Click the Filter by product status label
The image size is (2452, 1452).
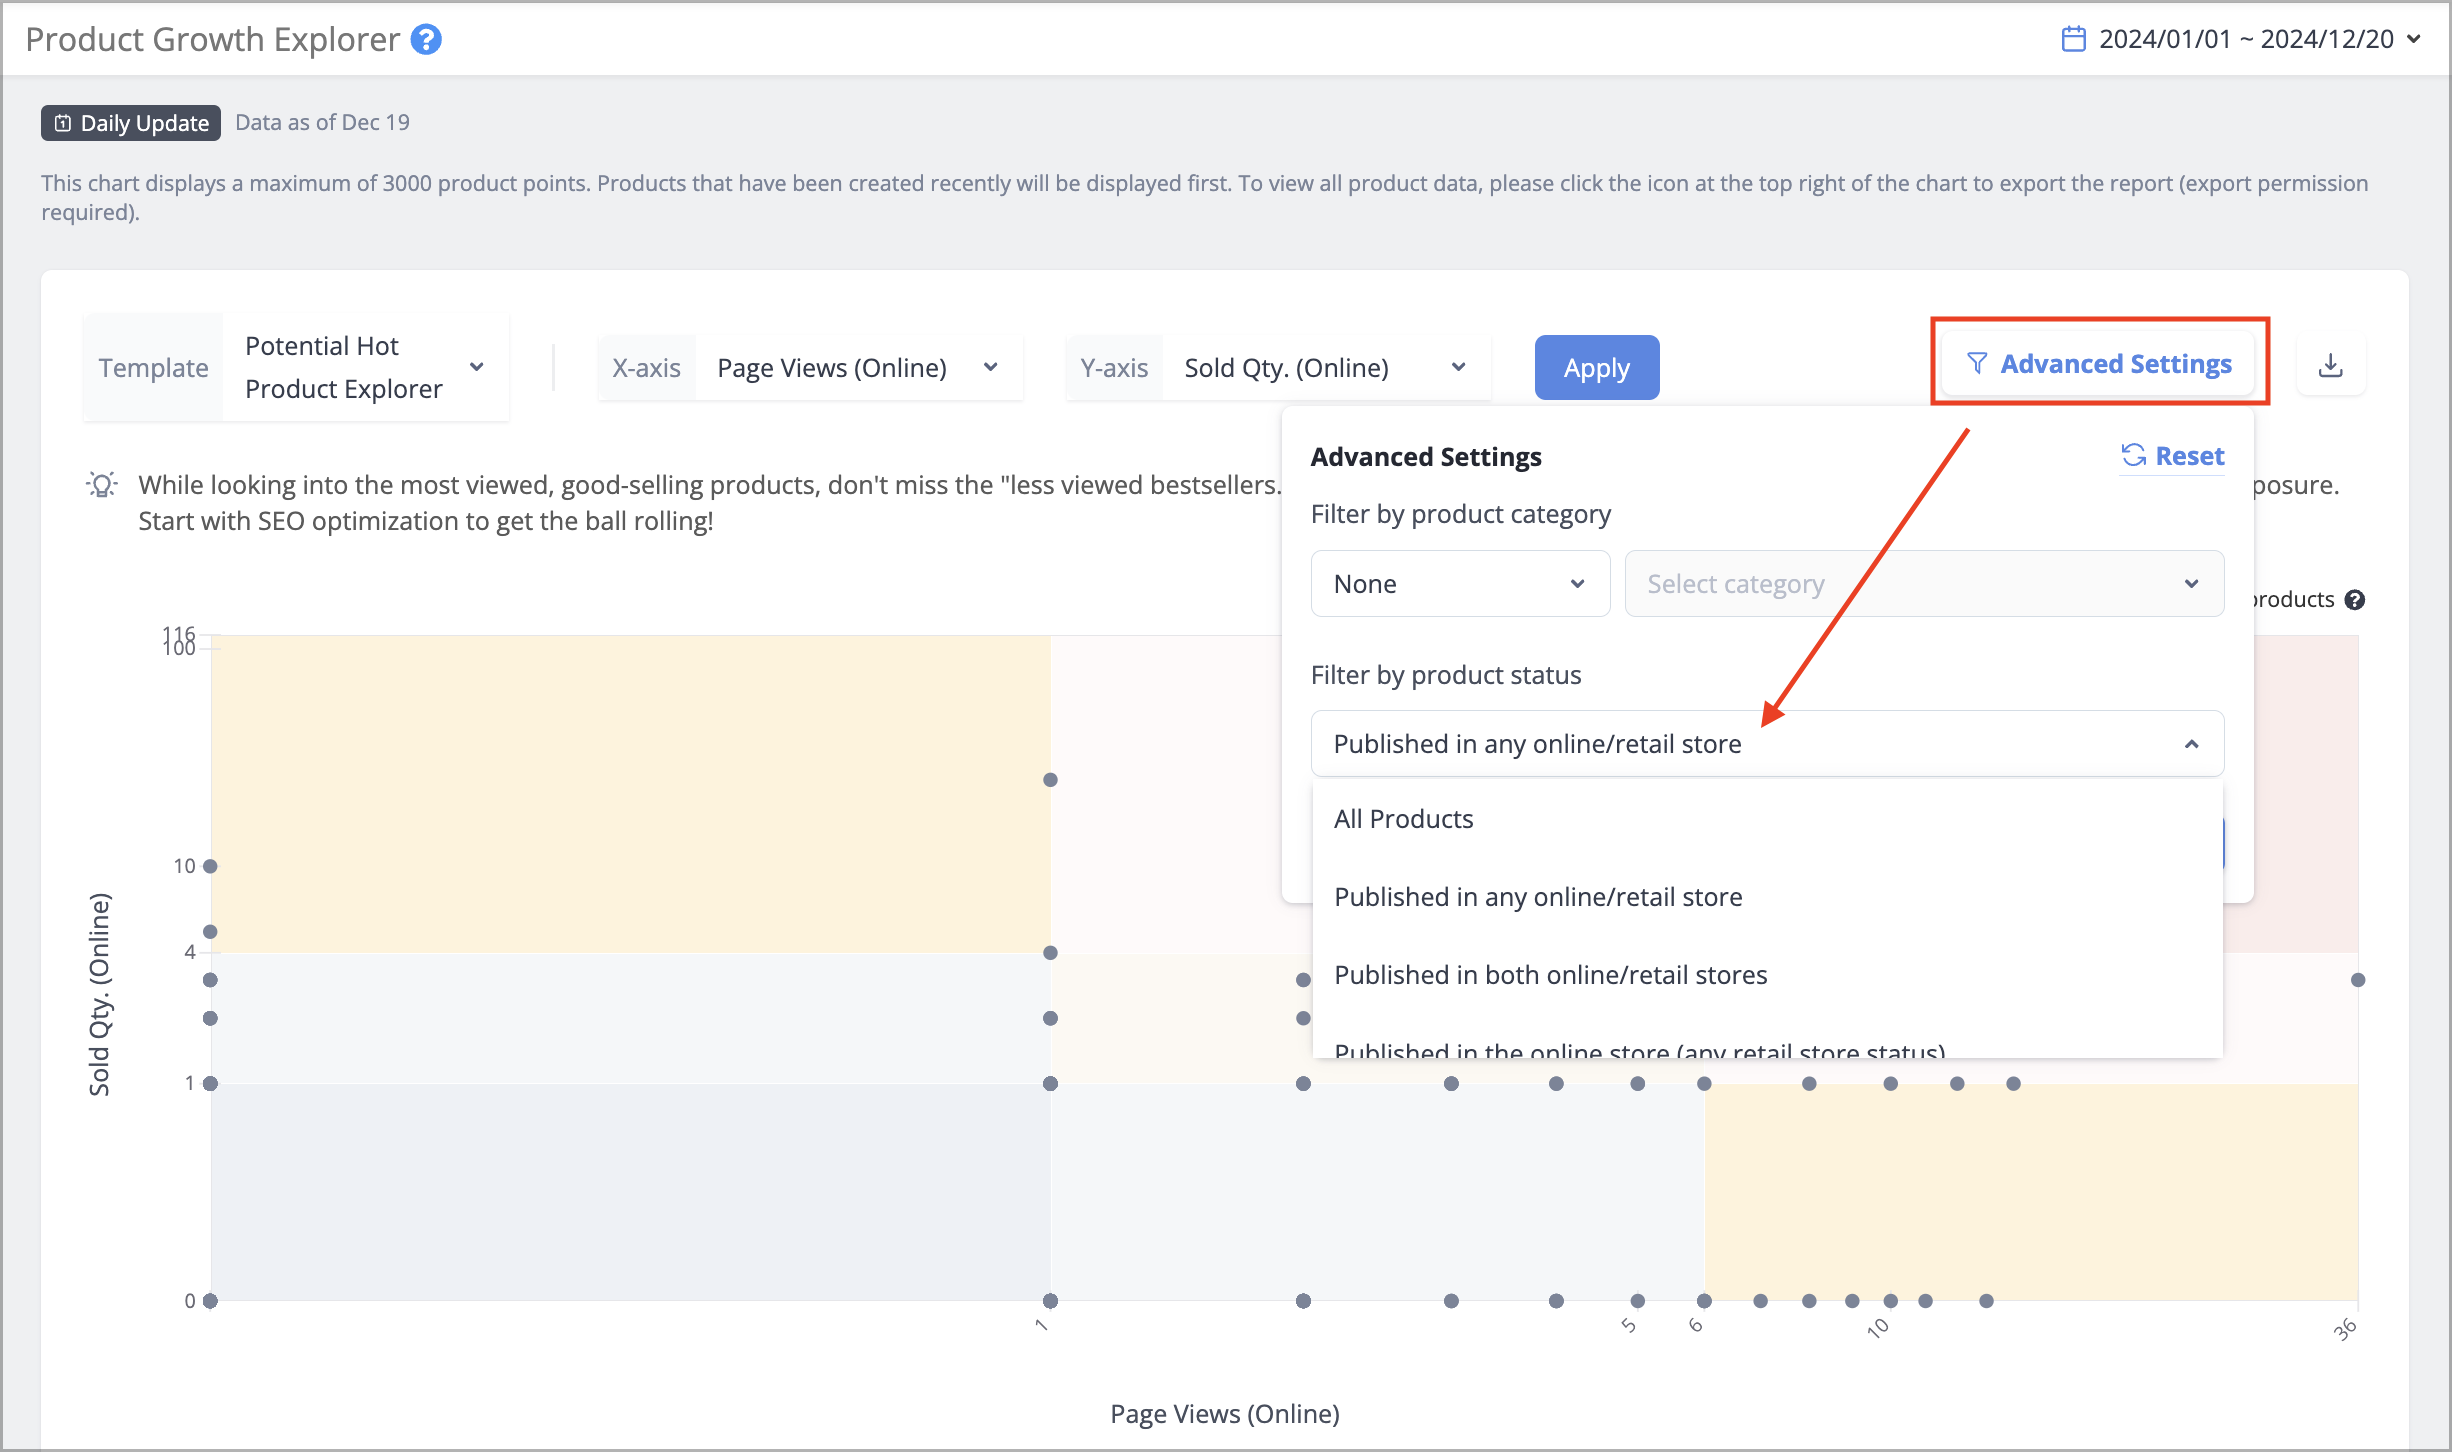click(1446, 675)
